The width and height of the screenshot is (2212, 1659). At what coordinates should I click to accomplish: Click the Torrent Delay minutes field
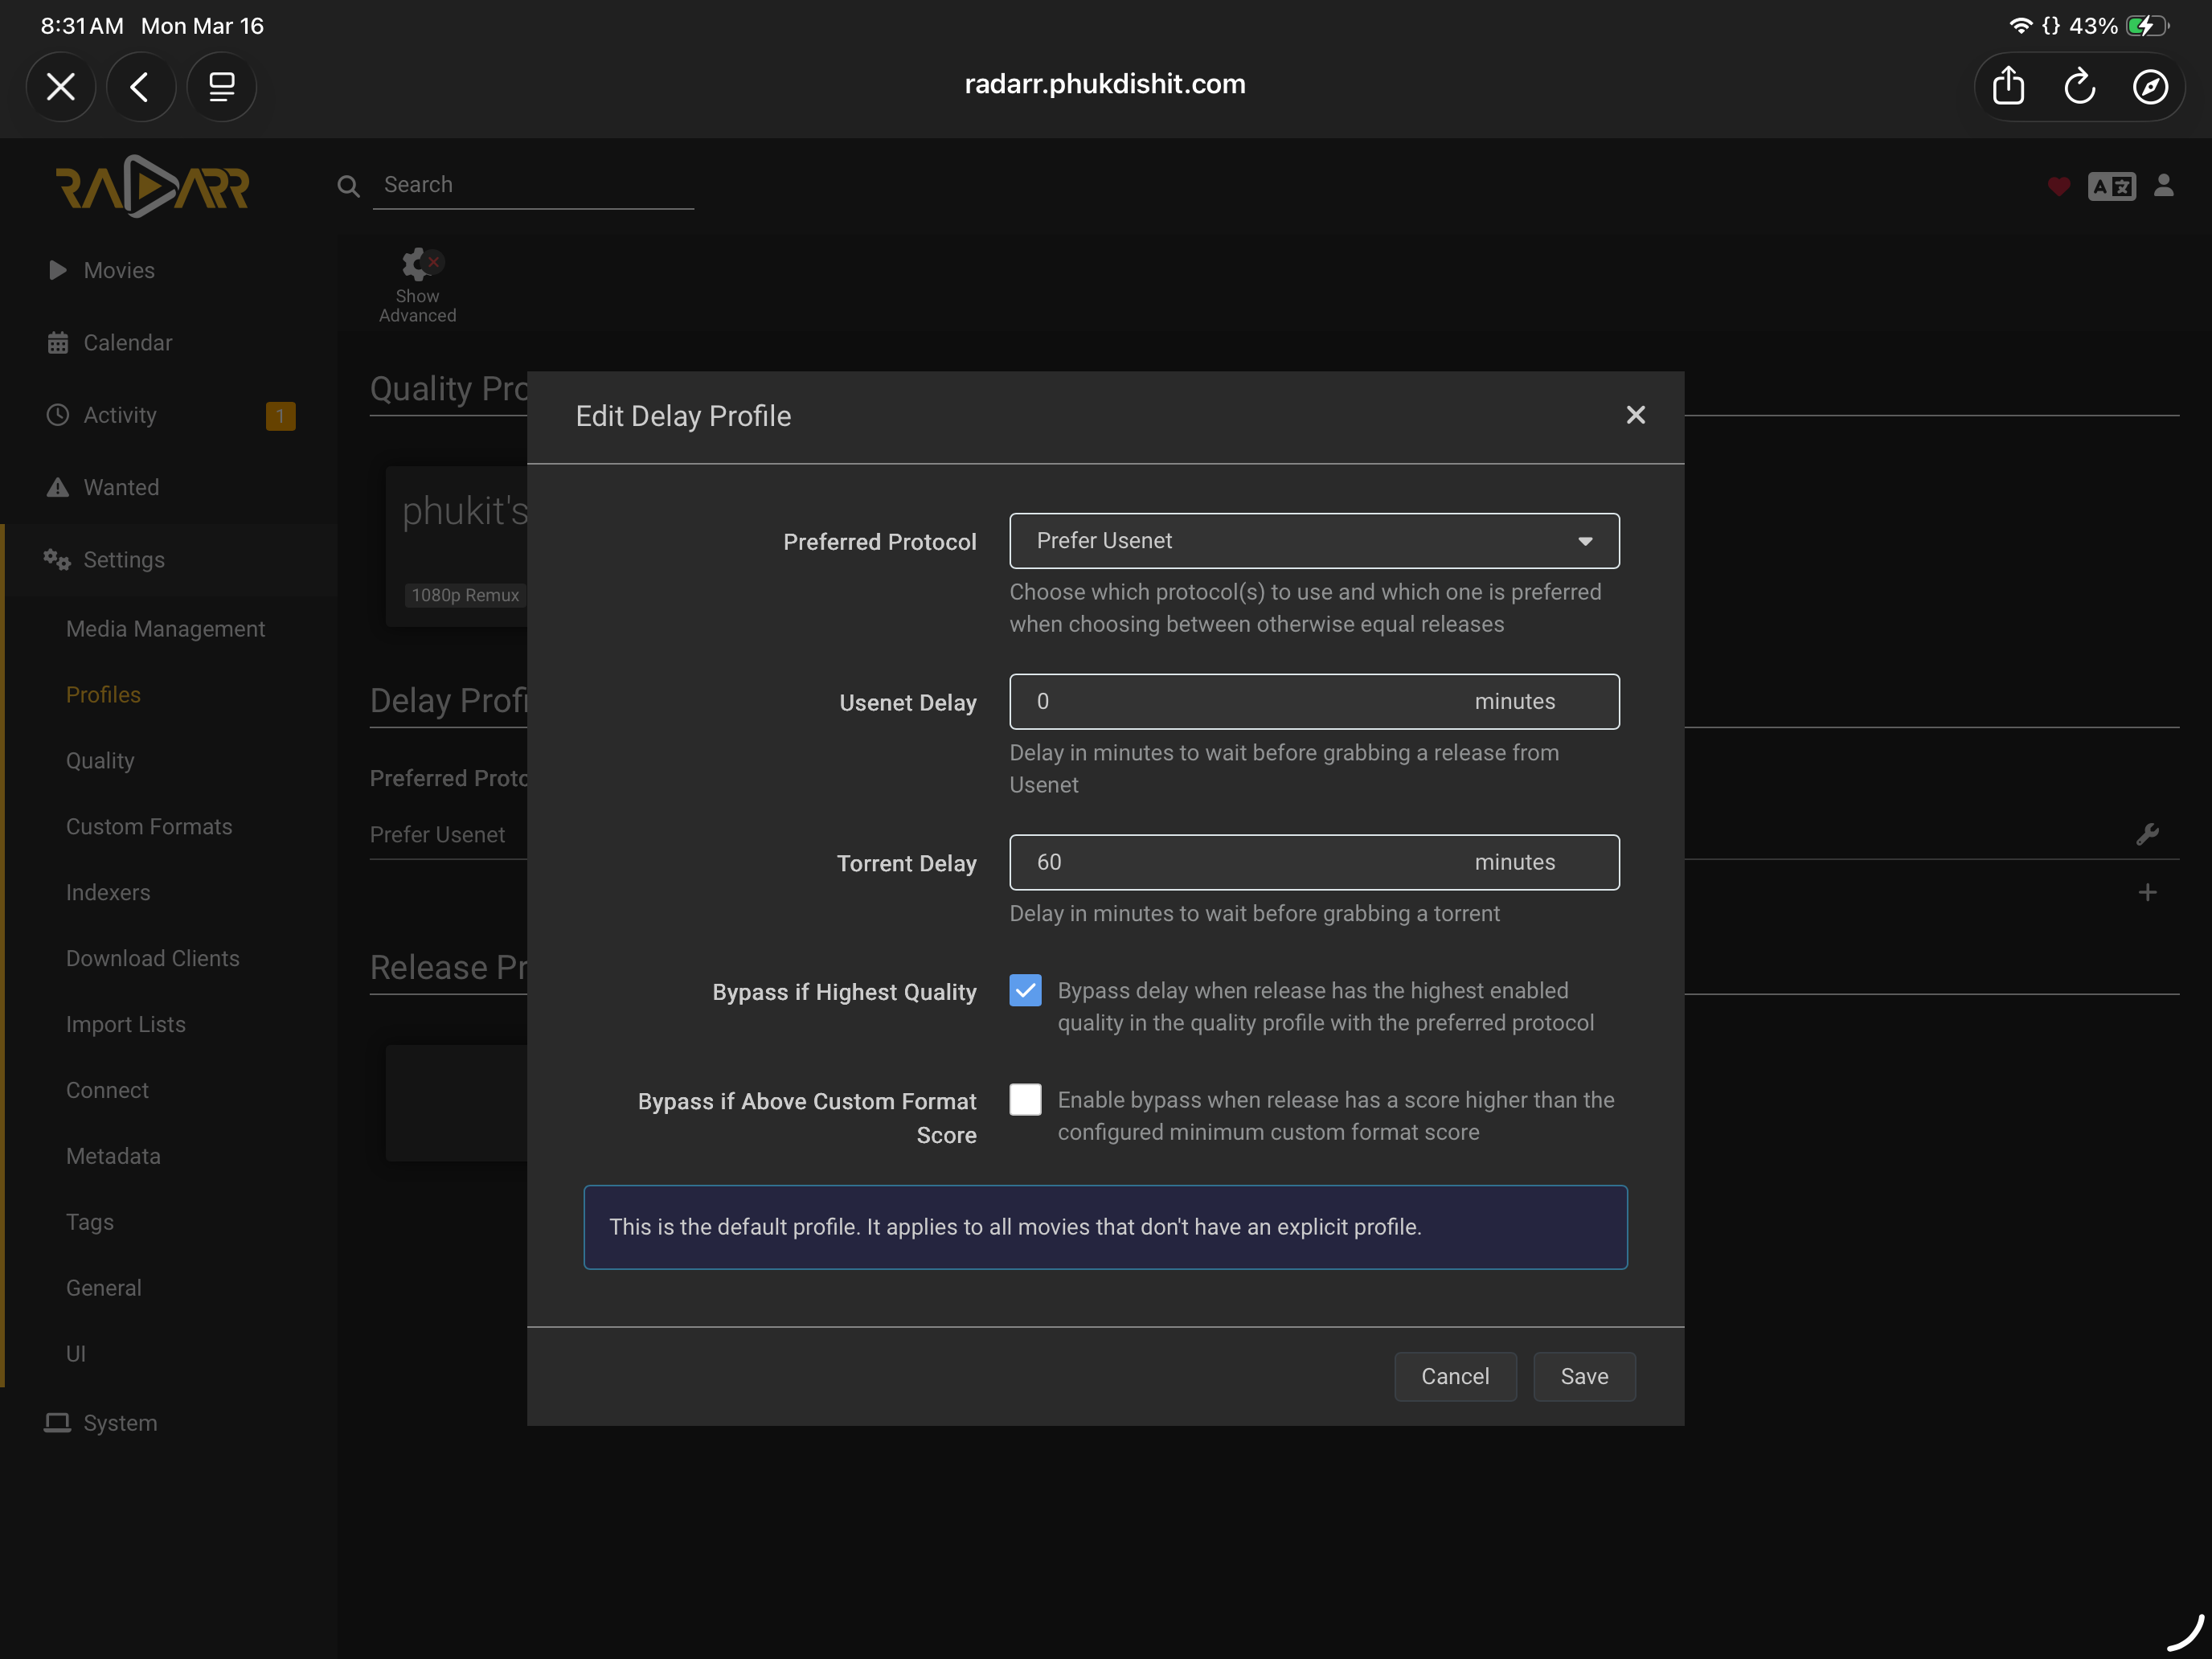click(1314, 862)
